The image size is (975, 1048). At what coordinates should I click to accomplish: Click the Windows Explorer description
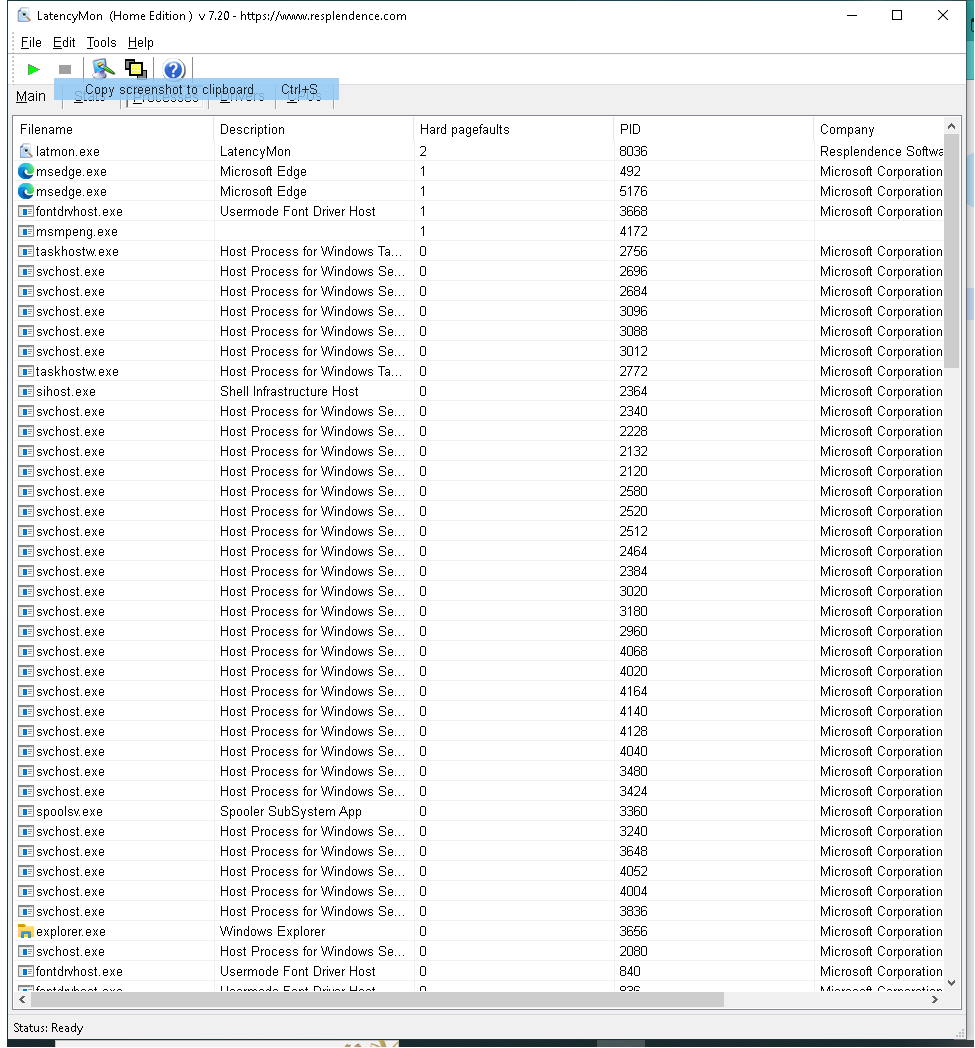pyautogui.click(x=272, y=931)
